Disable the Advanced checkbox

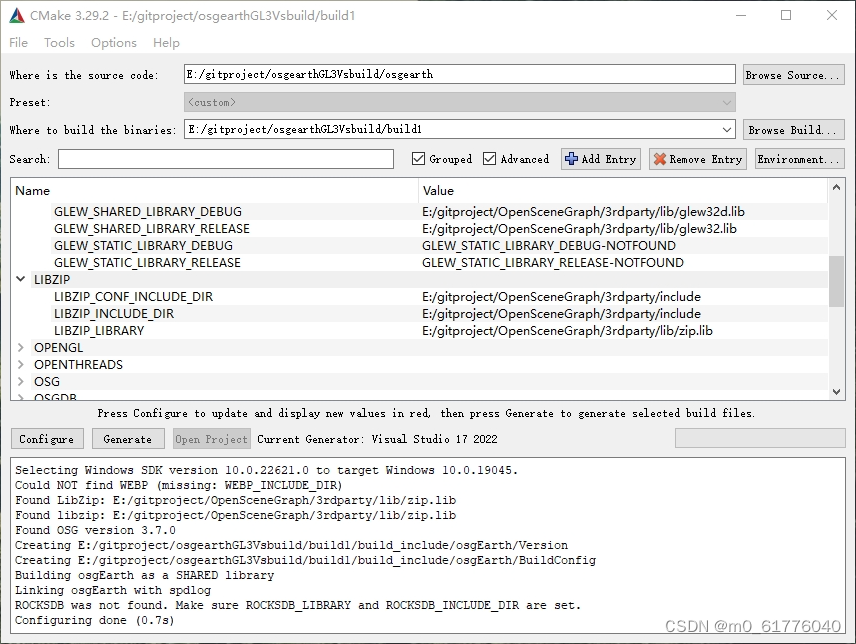(x=489, y=158)
